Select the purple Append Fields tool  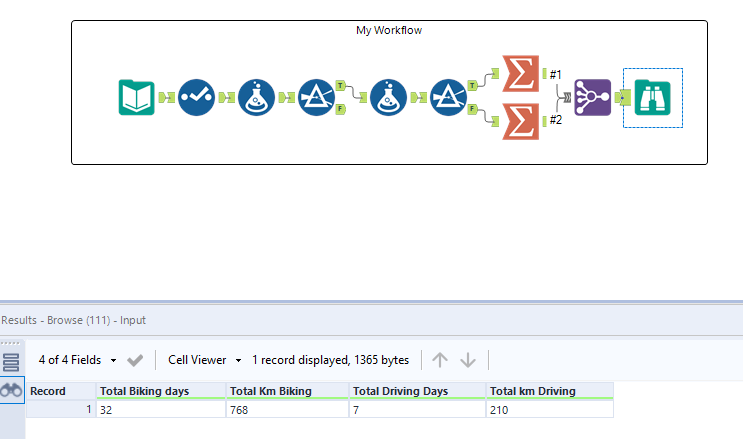tap(592, 97)
